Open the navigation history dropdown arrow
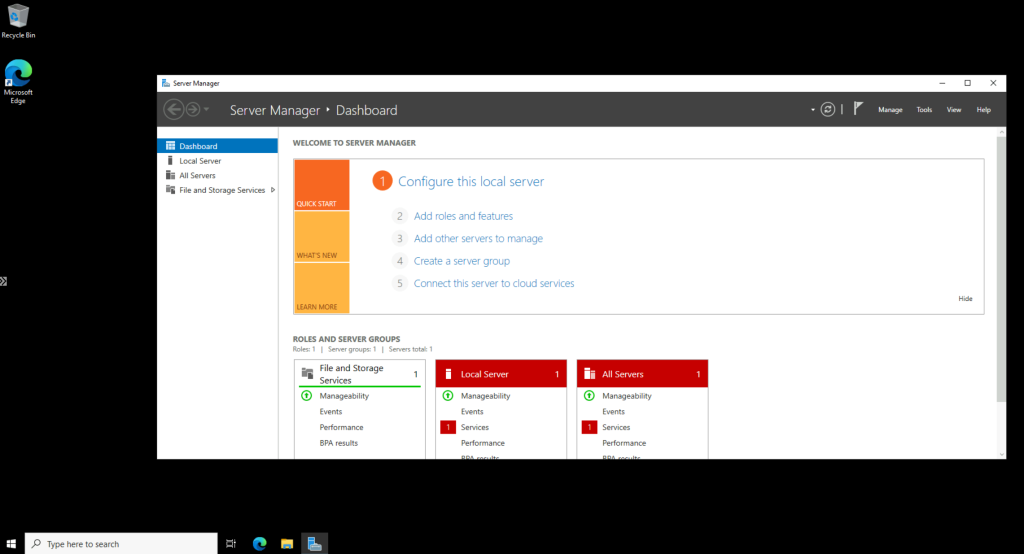Image resolution: width=1024 pixels, height=554 pixels. (206, 110)
